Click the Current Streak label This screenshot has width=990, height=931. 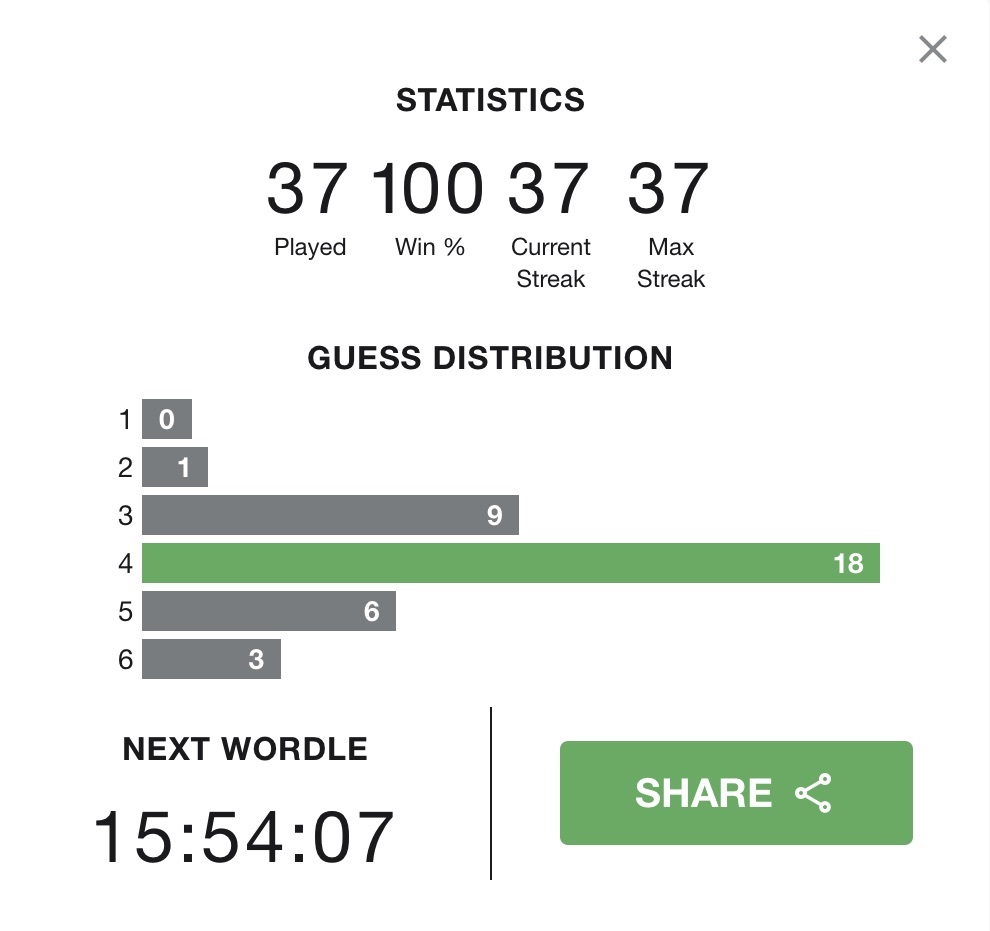tap(550, 263)
